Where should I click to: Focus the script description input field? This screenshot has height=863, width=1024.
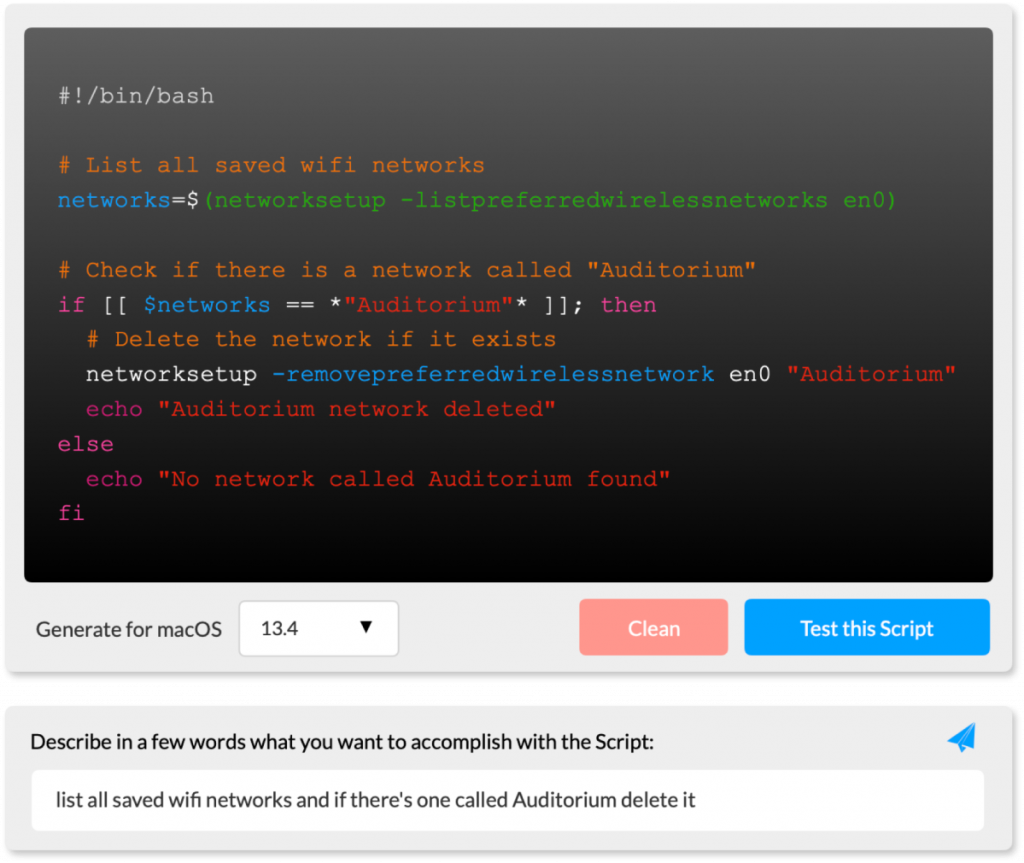click(x=507, y=800)
